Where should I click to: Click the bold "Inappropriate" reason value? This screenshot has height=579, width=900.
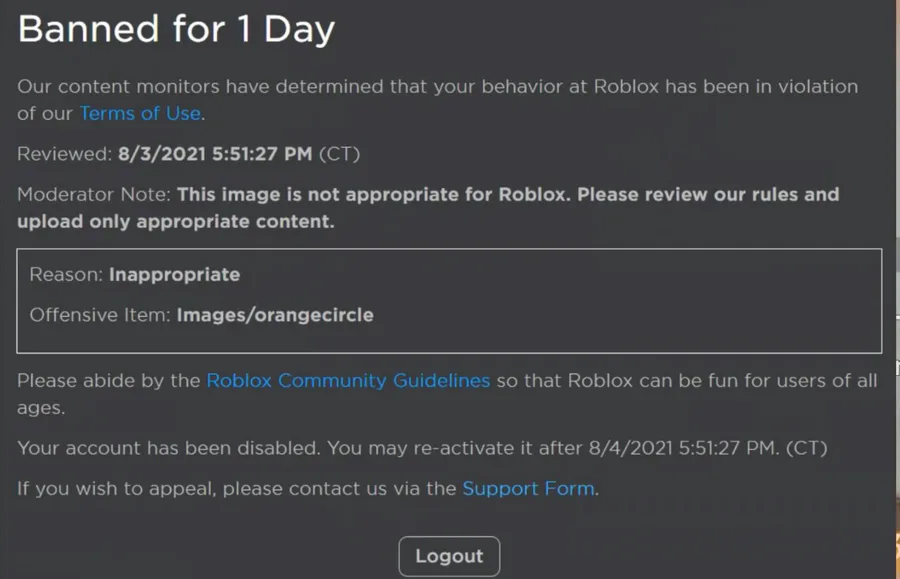coord(174,274)
